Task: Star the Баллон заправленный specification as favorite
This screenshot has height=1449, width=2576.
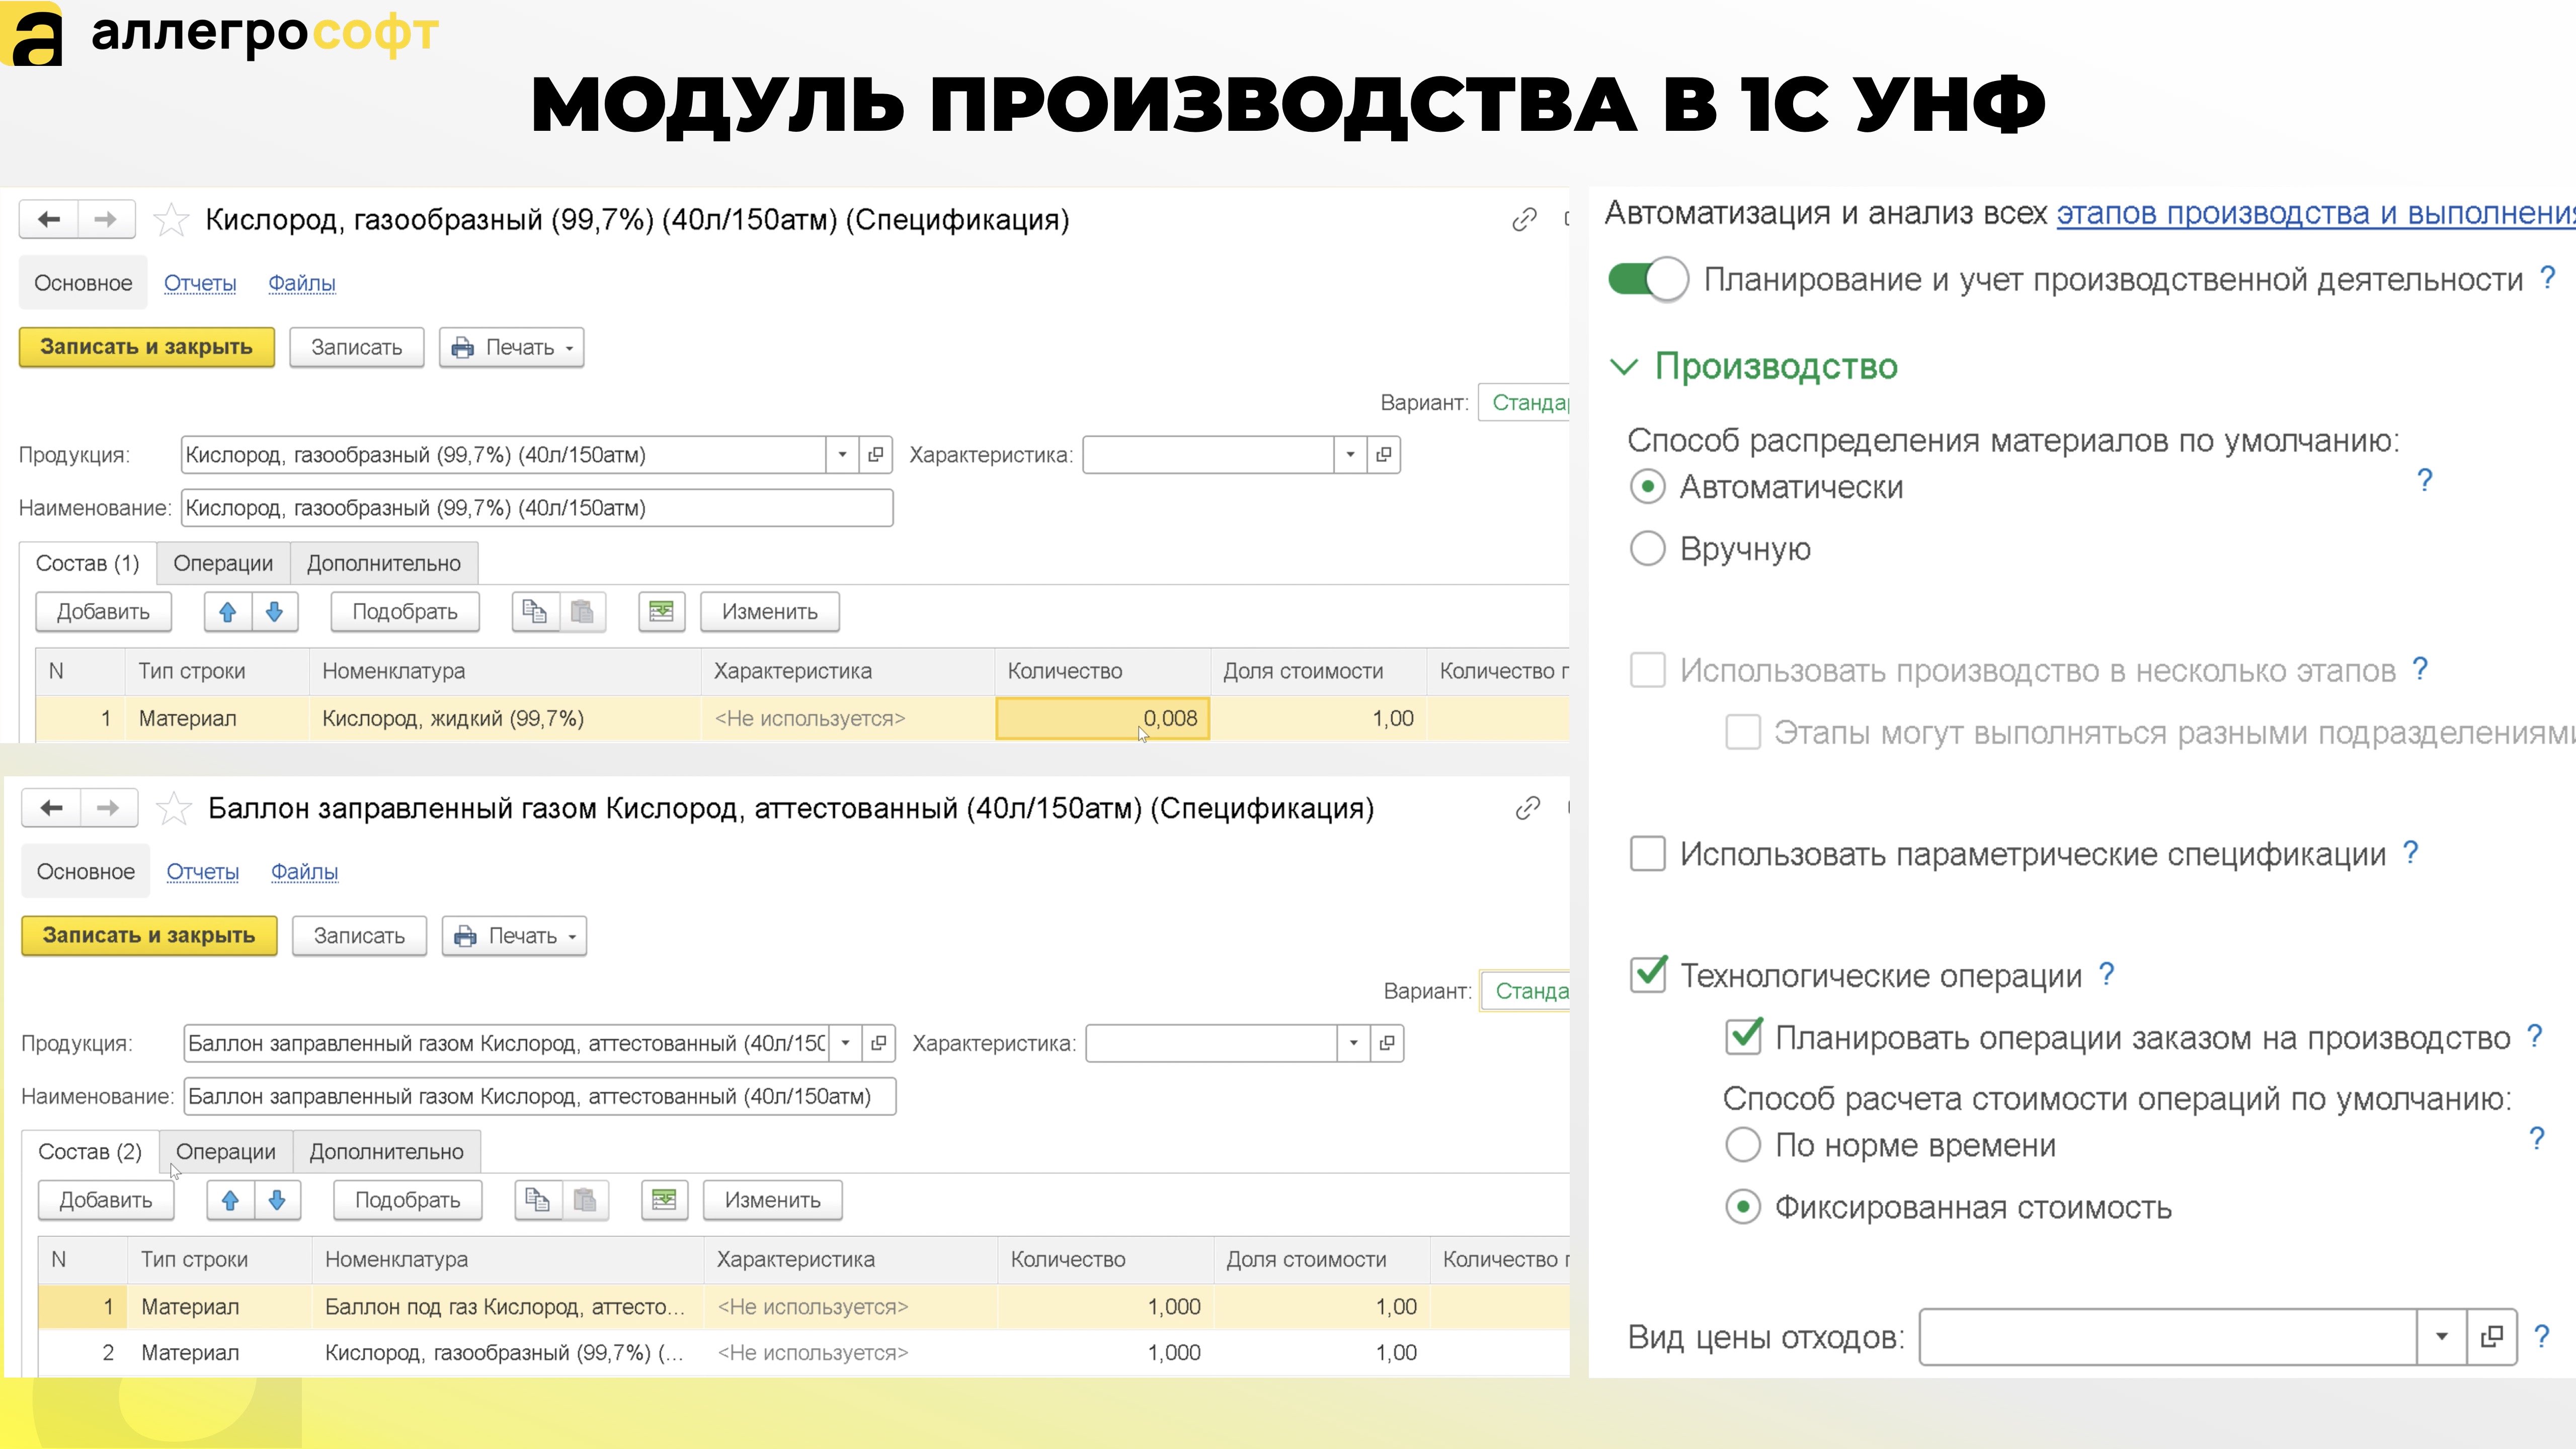Action: (x=174, y=808)
